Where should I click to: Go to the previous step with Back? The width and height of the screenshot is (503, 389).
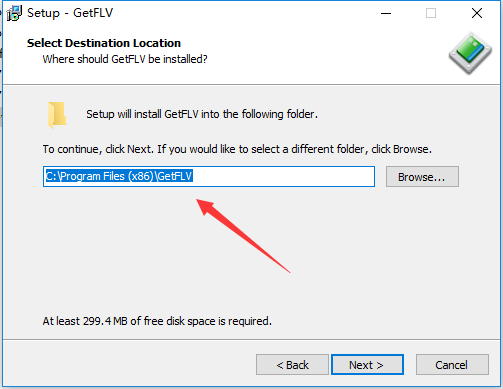click(x=292, y=365)
